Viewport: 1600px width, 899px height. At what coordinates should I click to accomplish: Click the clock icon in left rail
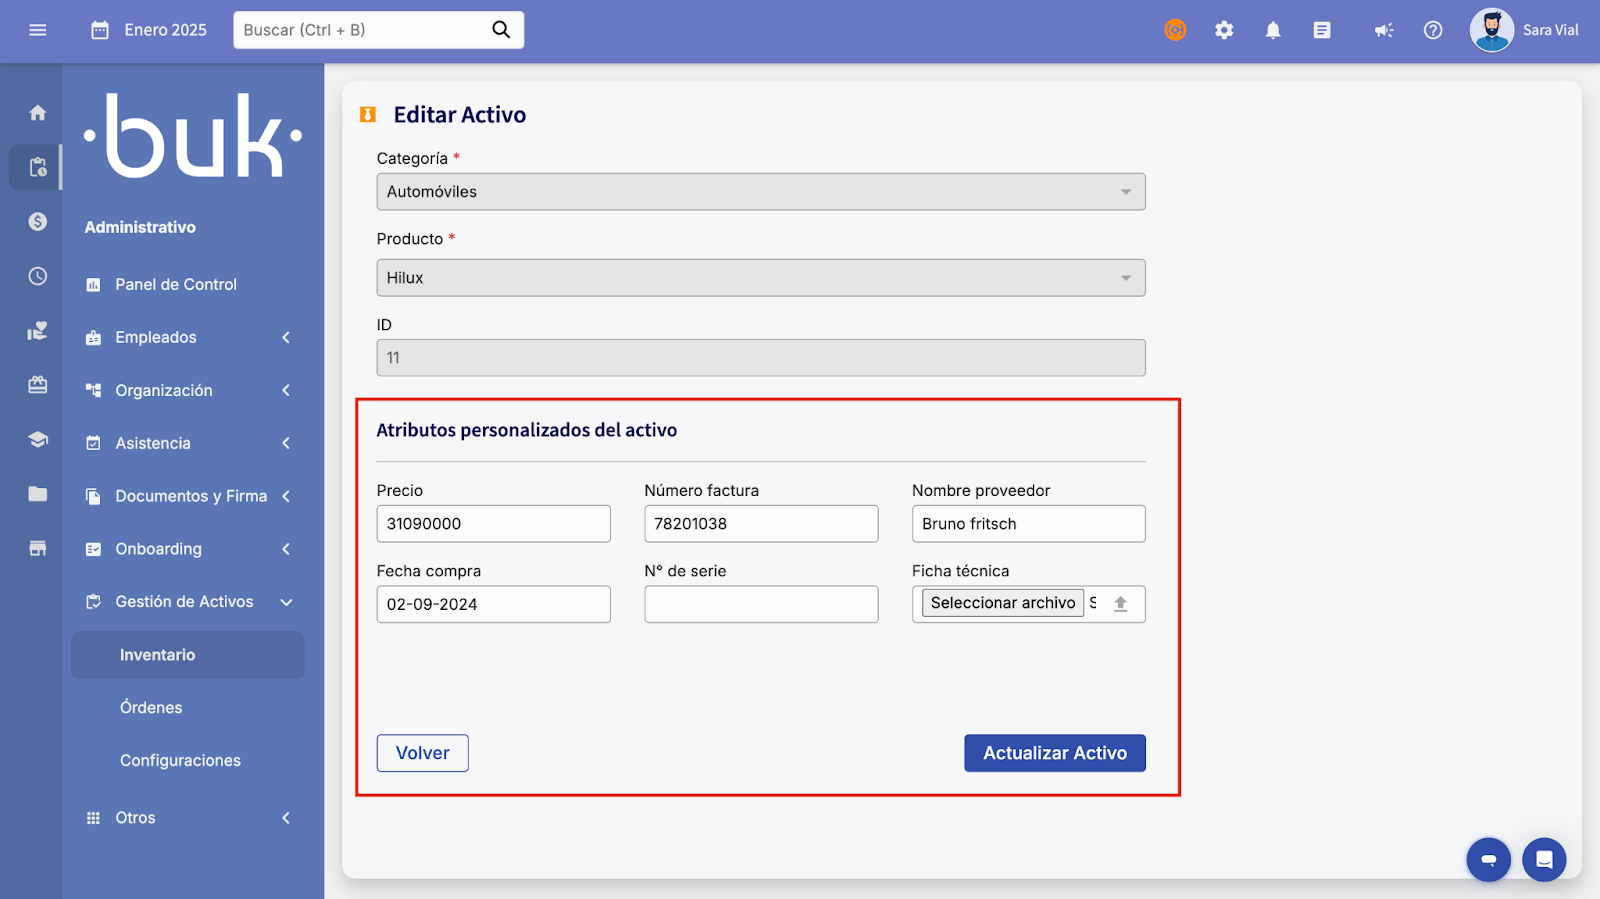tap(38, 276)
